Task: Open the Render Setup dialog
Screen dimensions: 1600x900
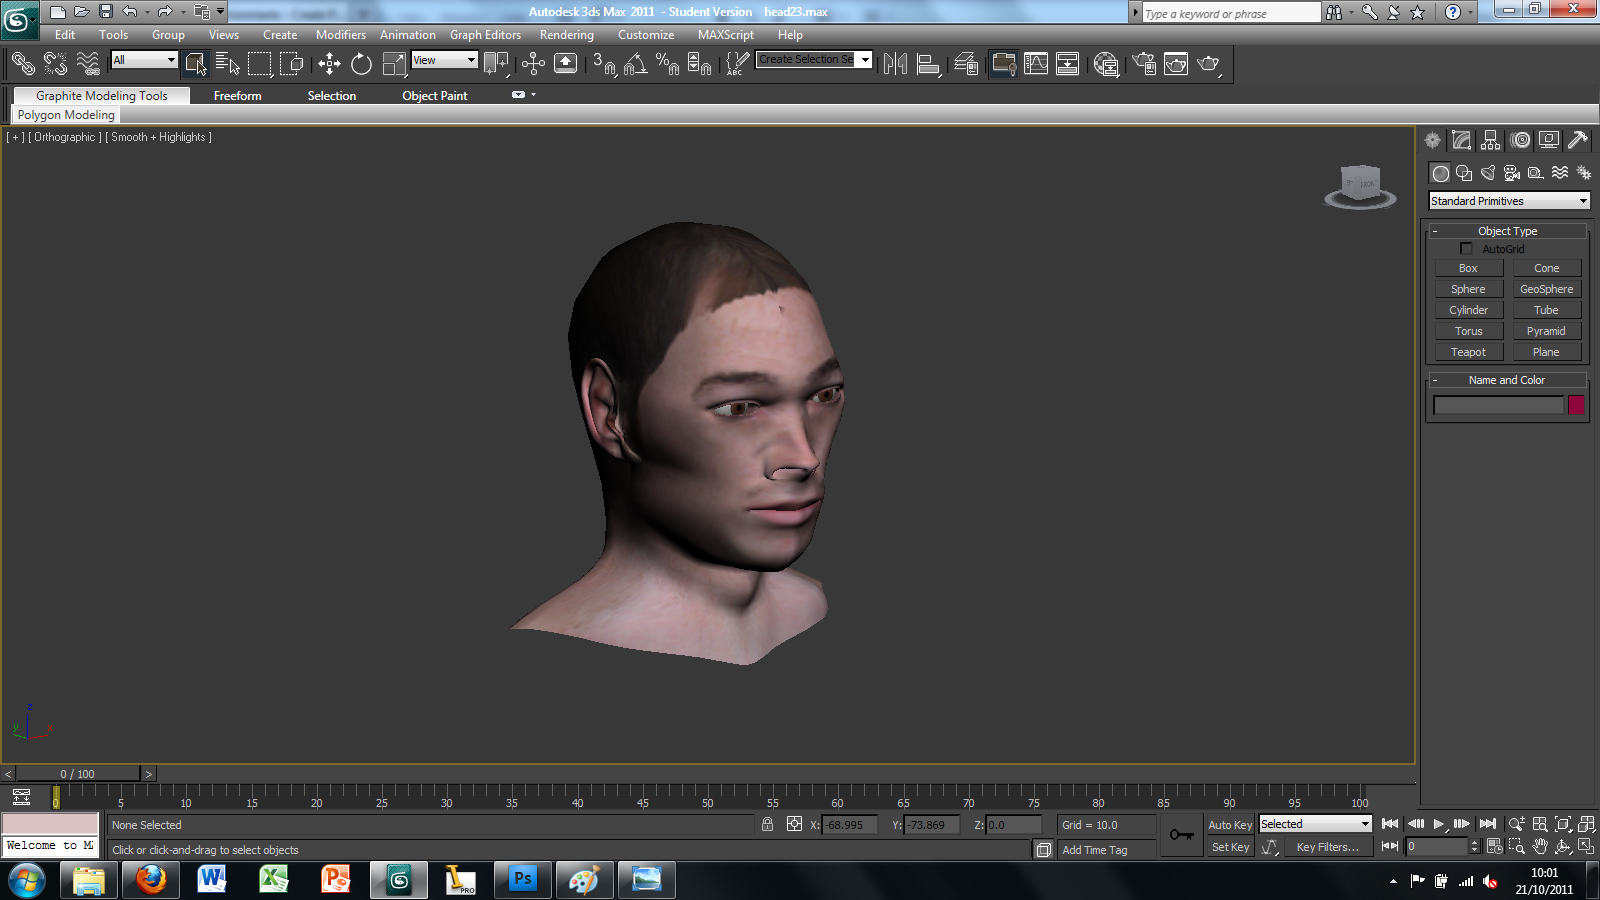Action: tap(1145, 64)
